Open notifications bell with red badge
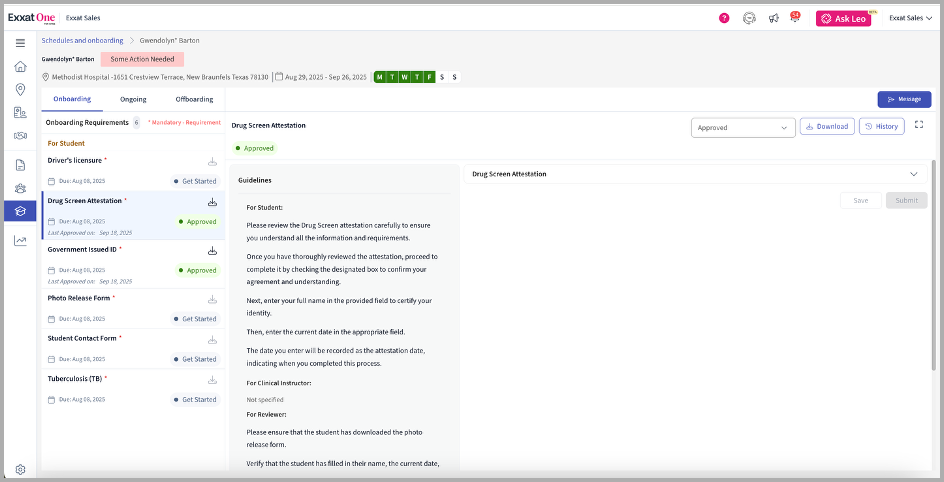 [795, 18]
